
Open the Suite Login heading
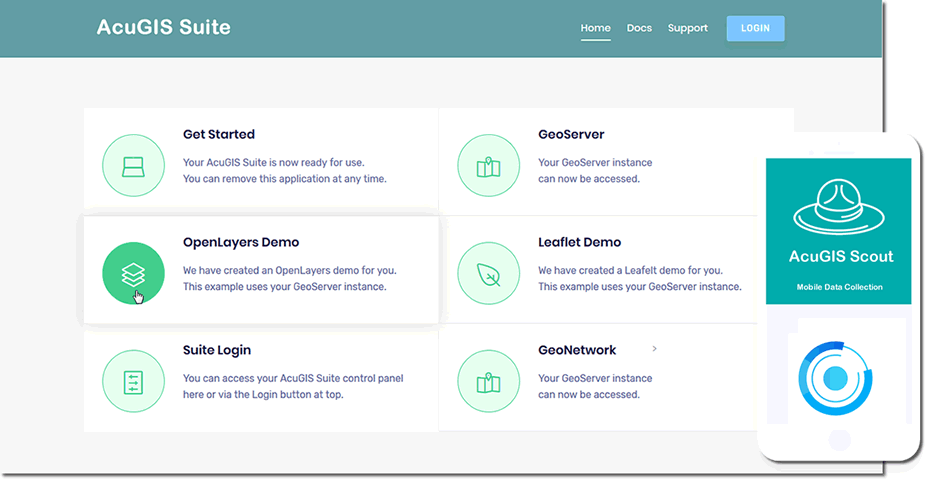click(x=217, y=350)
